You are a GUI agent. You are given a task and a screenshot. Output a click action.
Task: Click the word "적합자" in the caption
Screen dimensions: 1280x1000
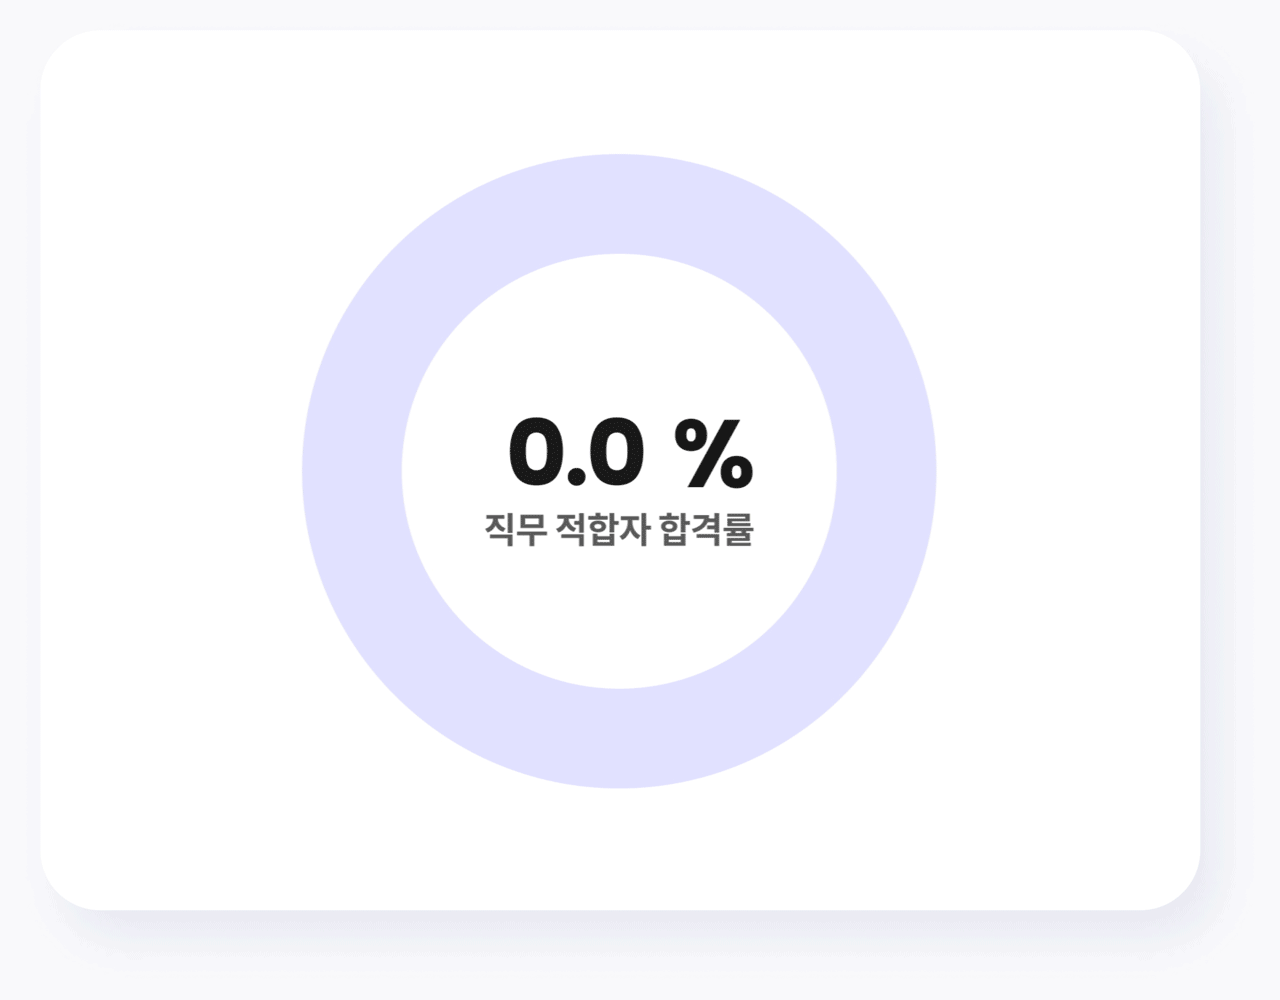[604, 529]
